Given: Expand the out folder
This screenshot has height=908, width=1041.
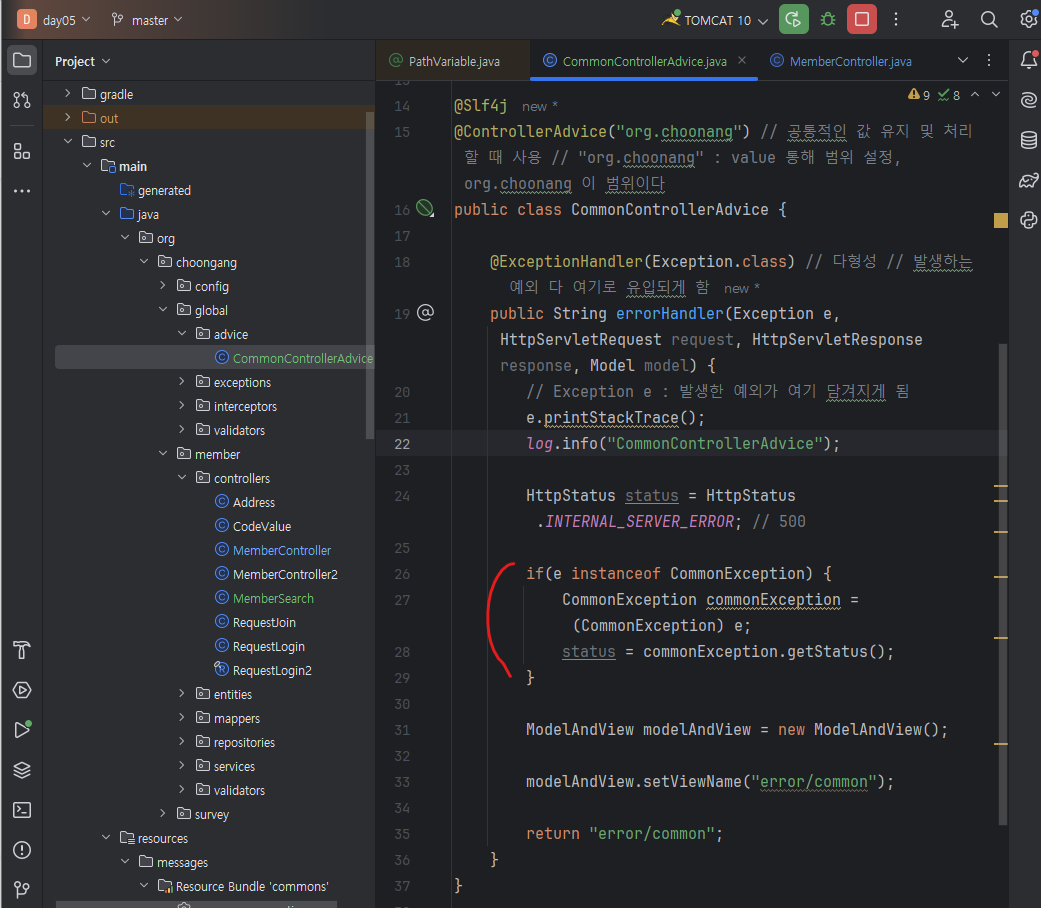Looking at the screenshot, I should [x=67, y=117].
